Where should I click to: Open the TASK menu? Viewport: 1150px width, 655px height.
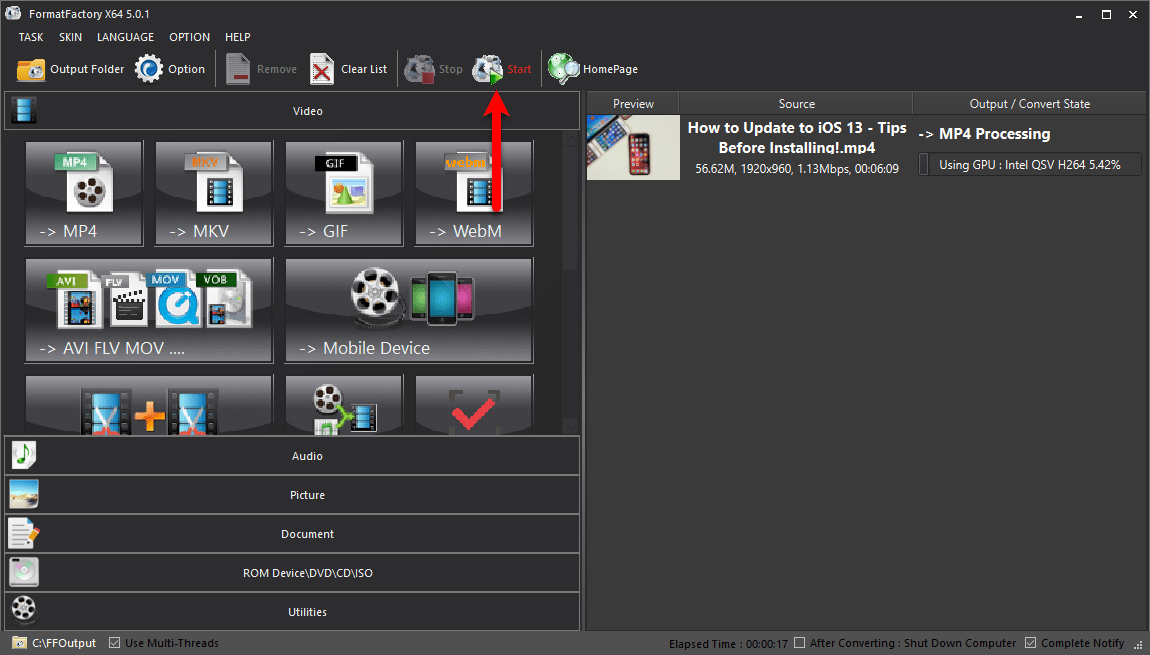coord(31,37)
